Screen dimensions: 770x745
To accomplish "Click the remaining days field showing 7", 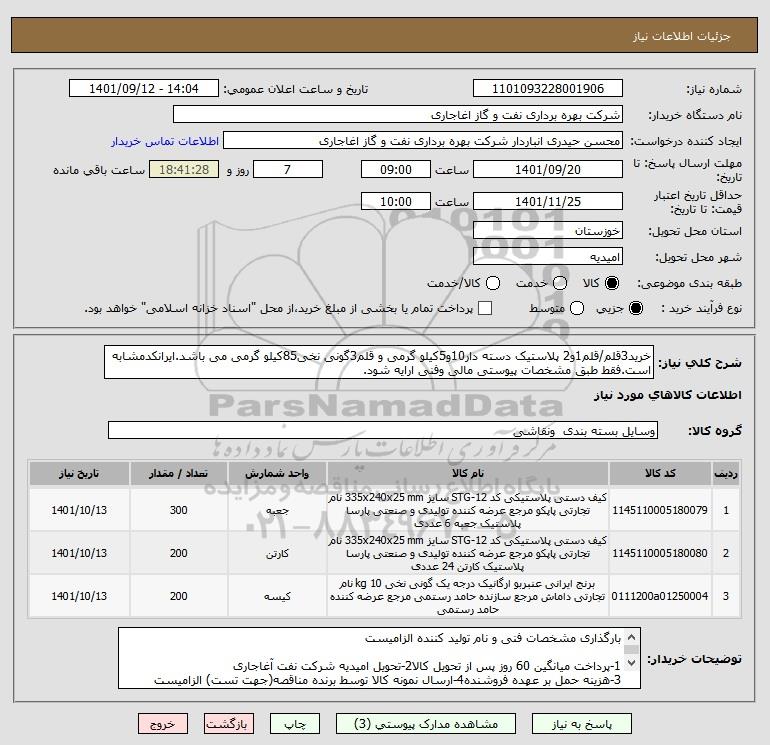I will click(x=288, y=169).
